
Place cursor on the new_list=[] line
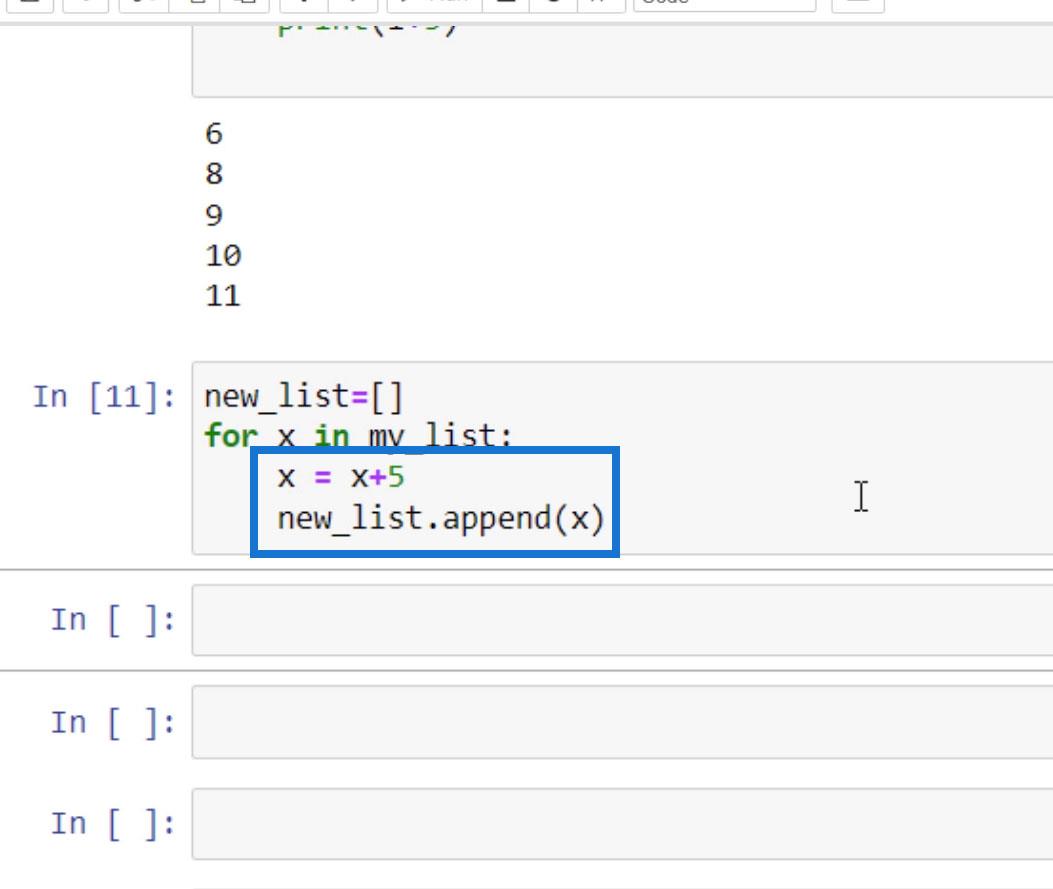[303, 396]
